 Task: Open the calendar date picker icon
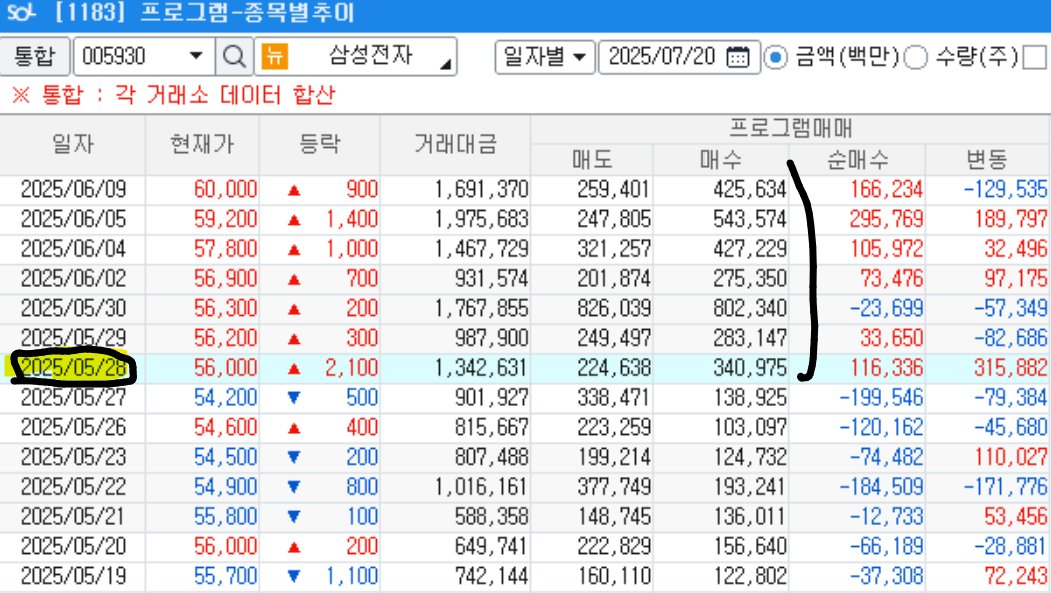(738, 57)
